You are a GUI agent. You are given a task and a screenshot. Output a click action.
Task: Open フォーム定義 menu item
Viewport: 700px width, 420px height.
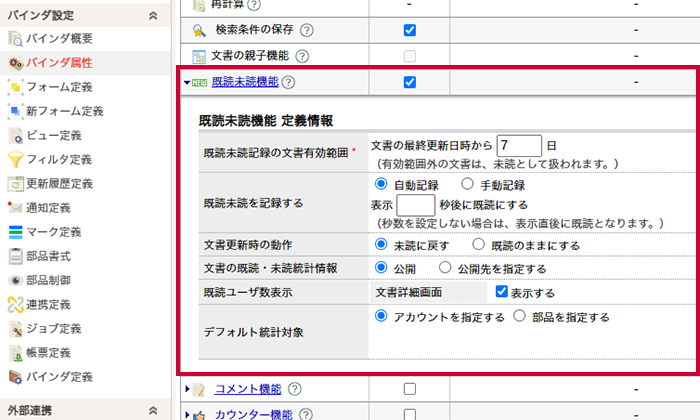point(59,87)
